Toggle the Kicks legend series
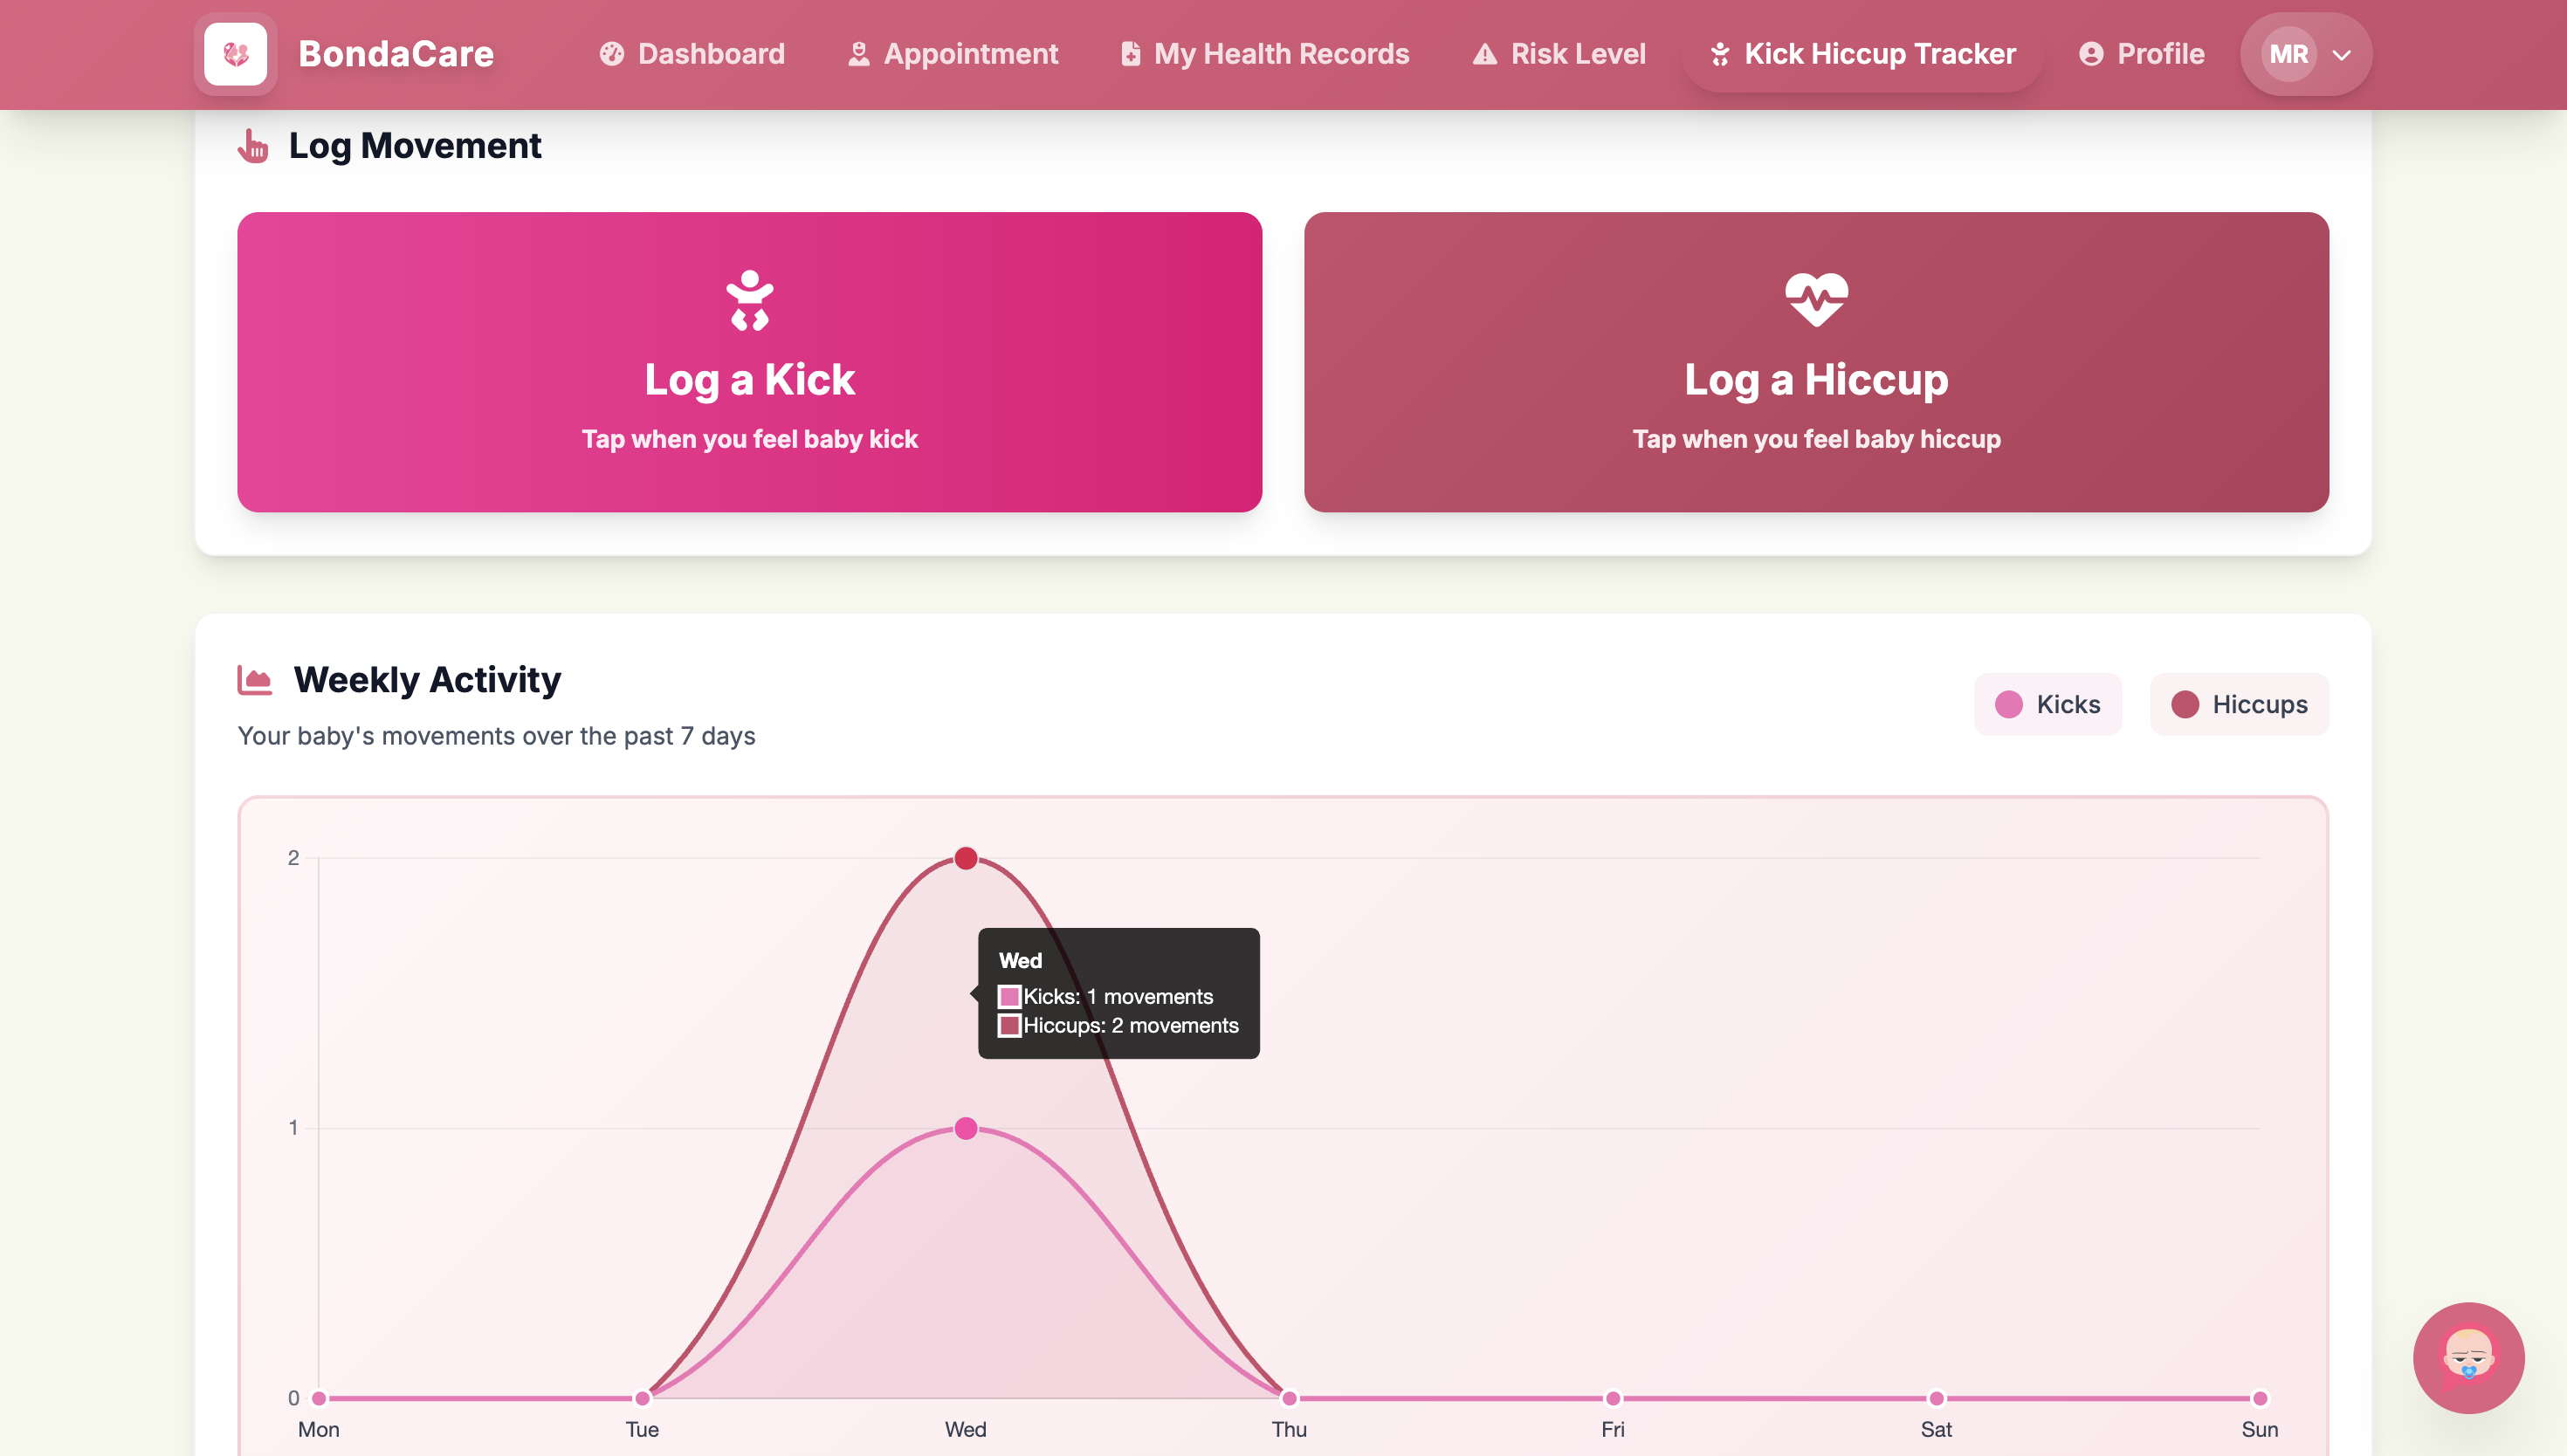Screen dimensions: 2567x1456 (2047, 704)
